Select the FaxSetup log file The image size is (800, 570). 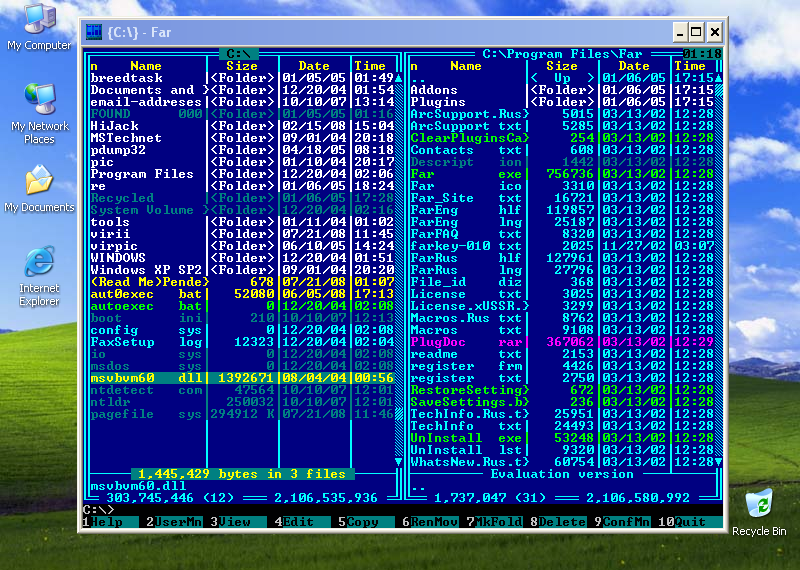pos(242,342)
